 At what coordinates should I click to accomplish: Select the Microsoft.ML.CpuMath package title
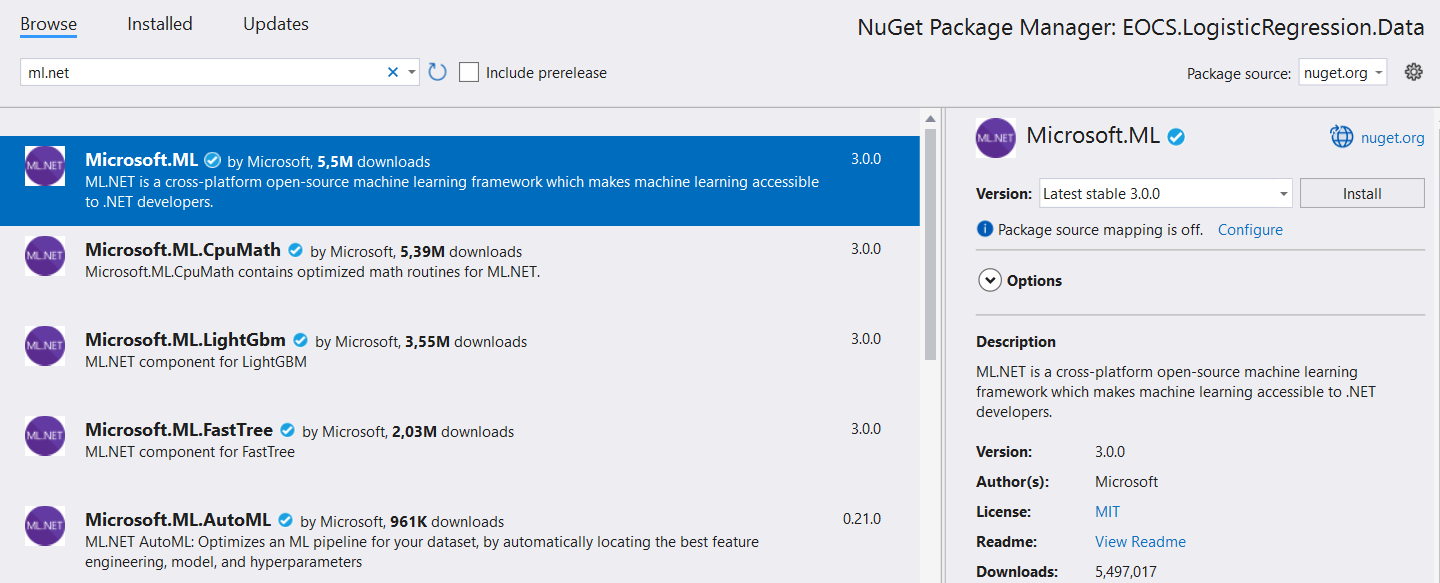184,250
